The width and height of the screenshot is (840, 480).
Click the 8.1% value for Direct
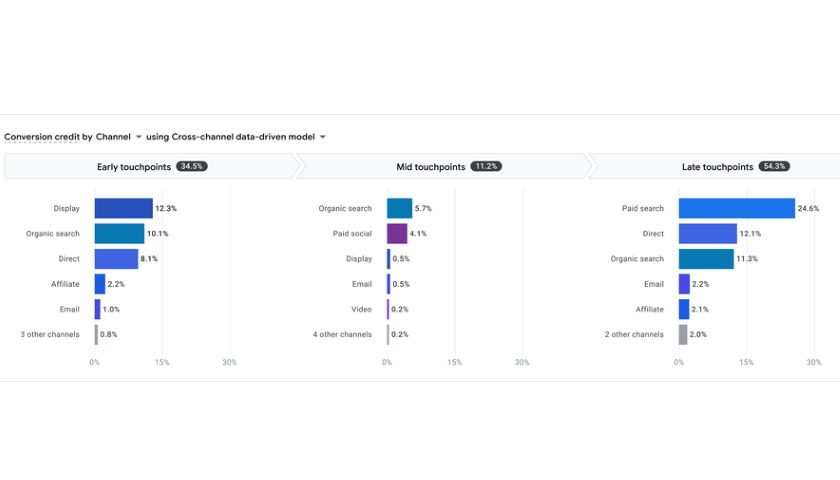pyautogui.click(x=149, y=259)
